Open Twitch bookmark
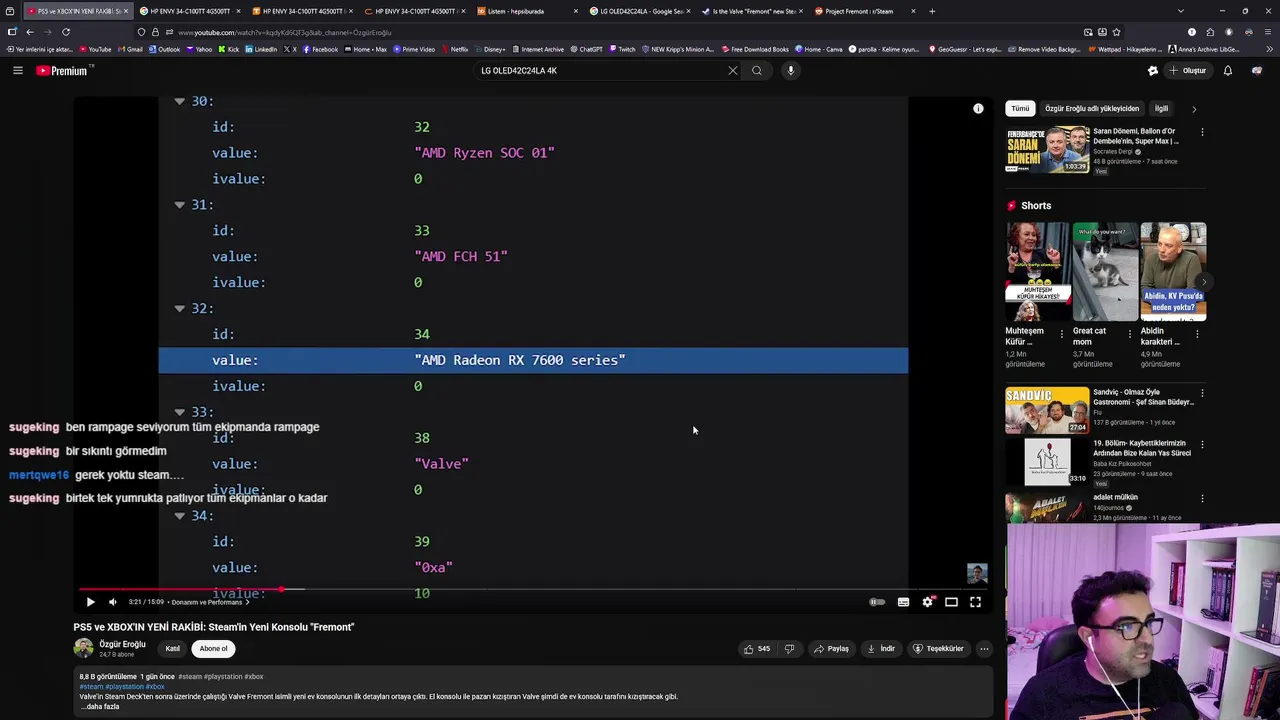 coord(622,49)
